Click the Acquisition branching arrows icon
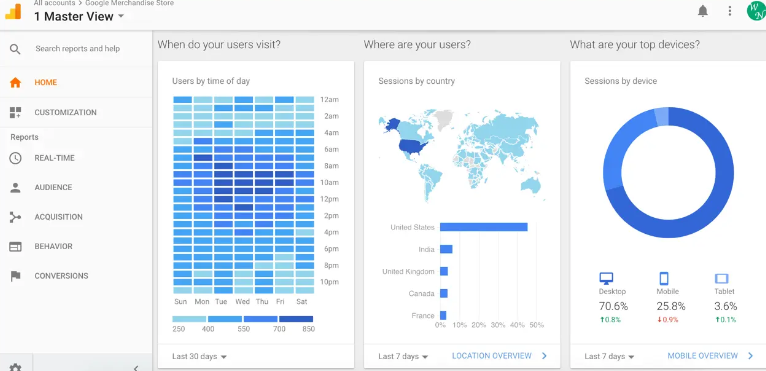This screenshot has height=371, width=766. [16, 217]
